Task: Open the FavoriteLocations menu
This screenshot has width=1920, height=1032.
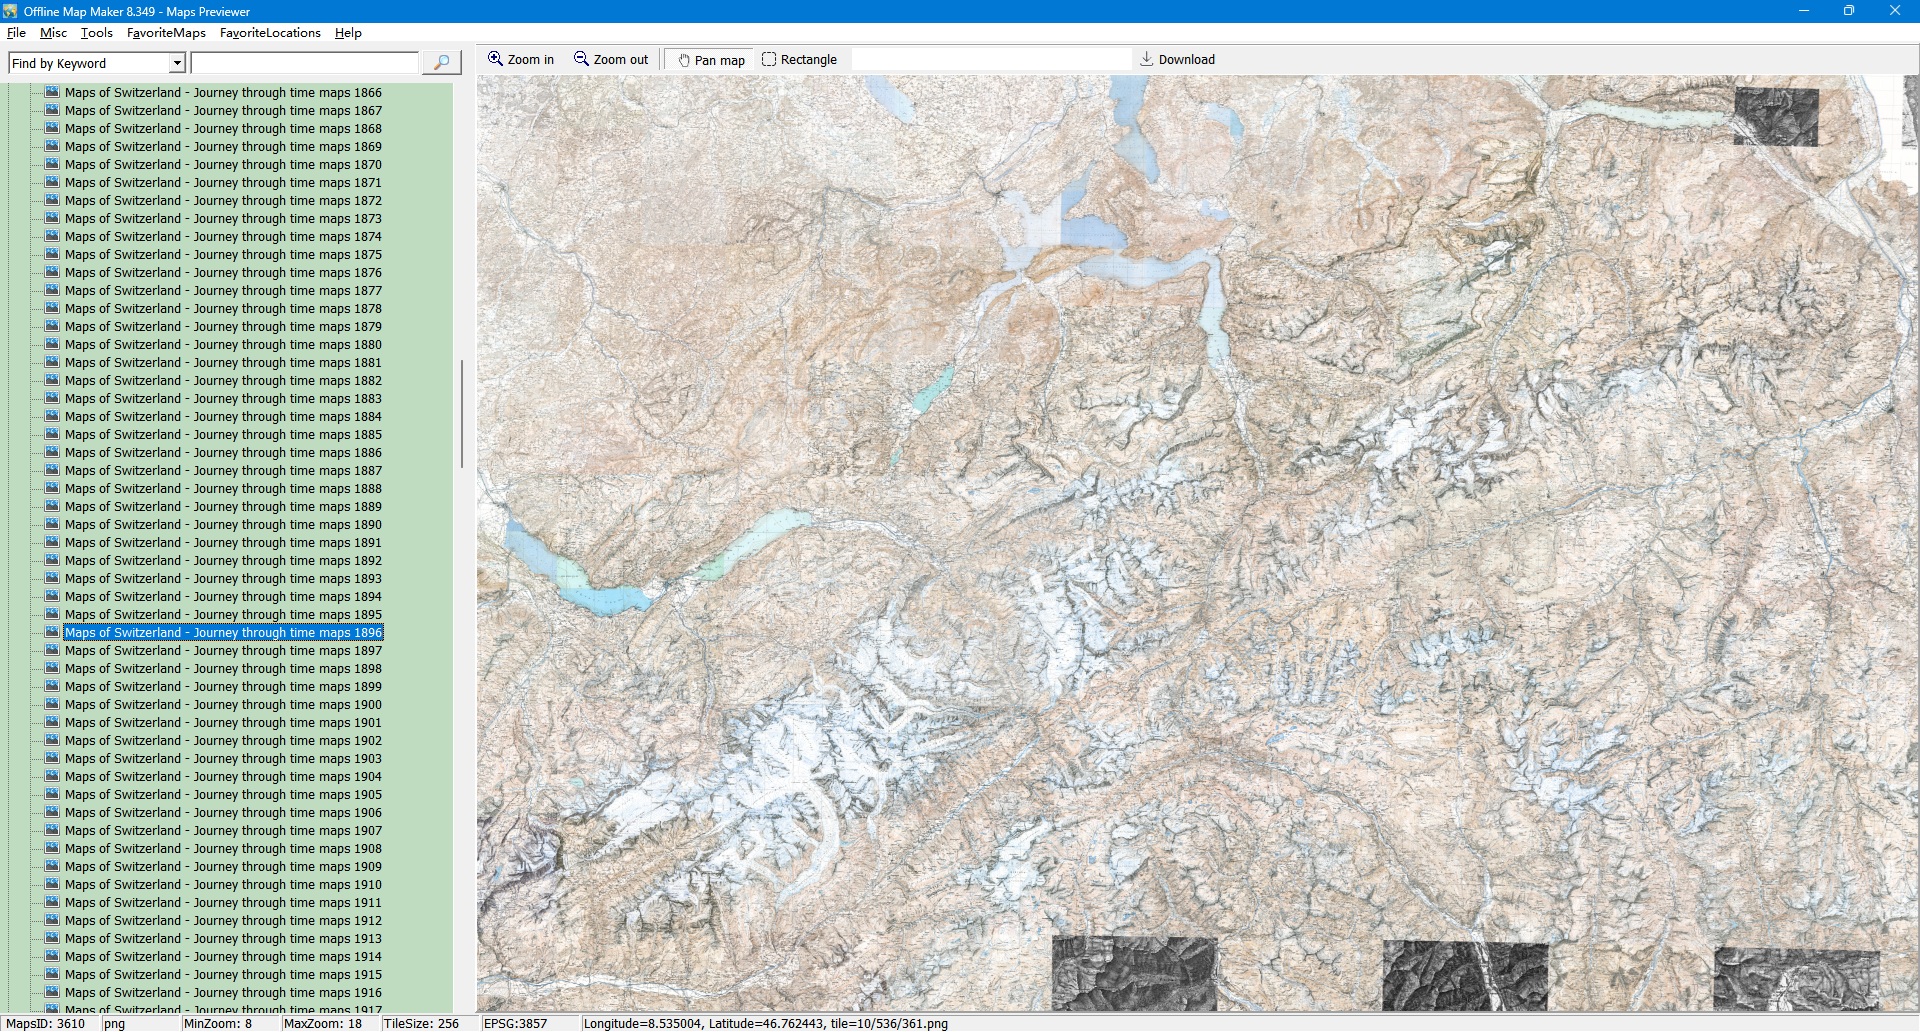Action: pos(270,33)
